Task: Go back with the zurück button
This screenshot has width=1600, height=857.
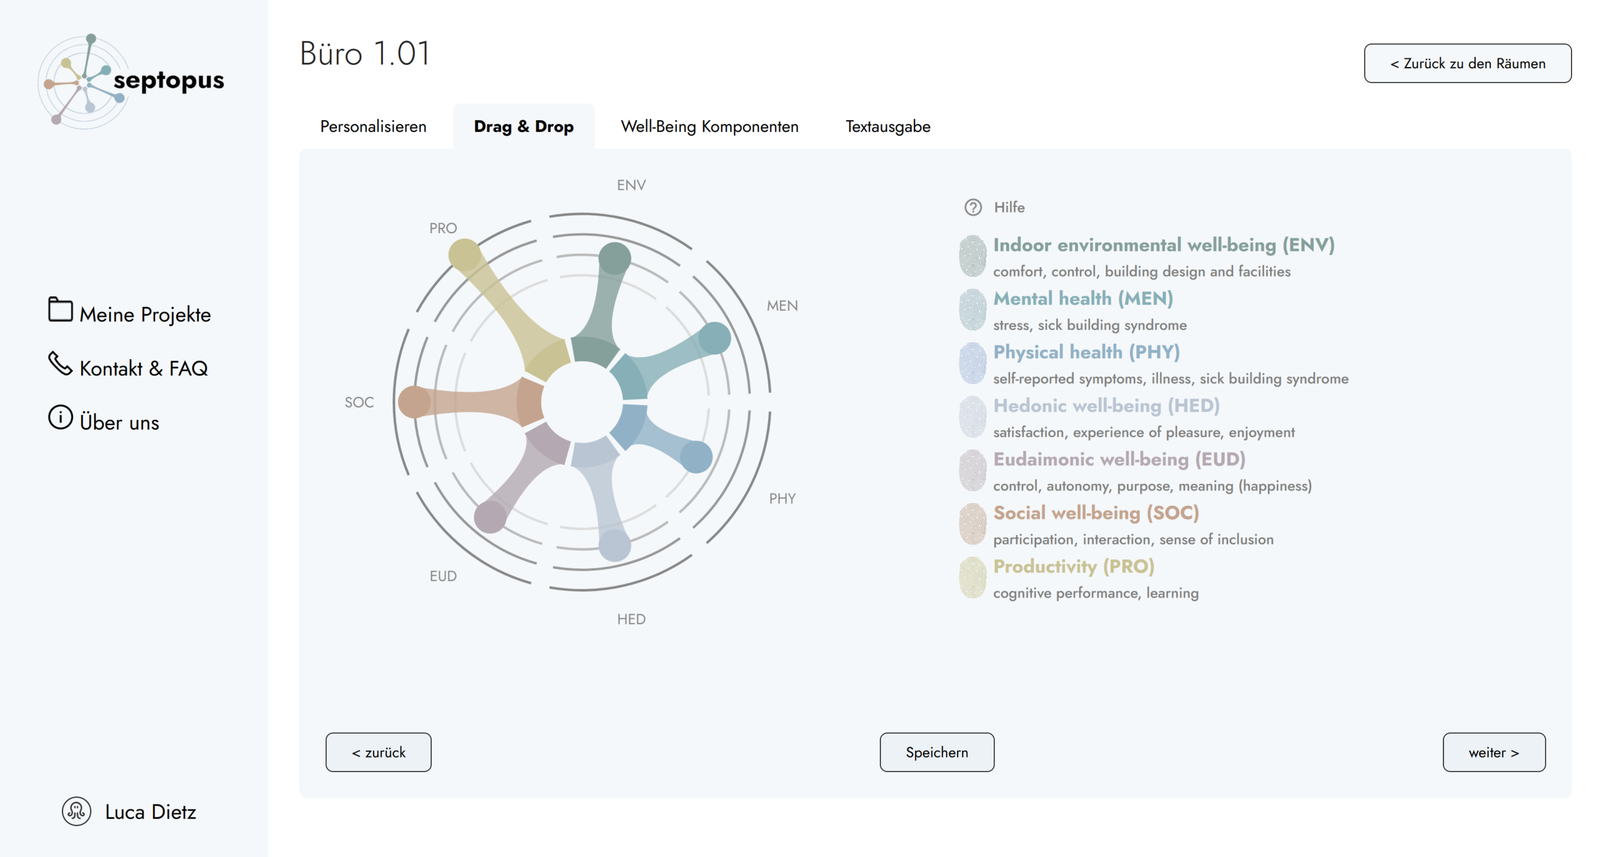Action: [378, 752]
